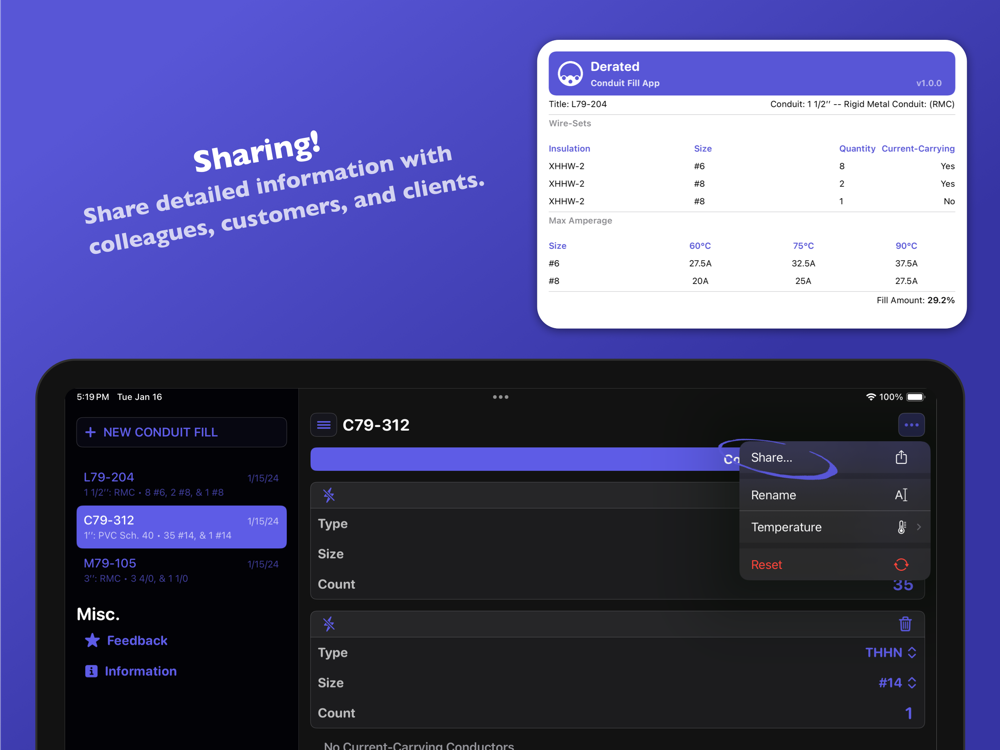The image size is (1000, 750).
Task: Click the 'Insulation' column header
Action: click(x=570, y=149)
